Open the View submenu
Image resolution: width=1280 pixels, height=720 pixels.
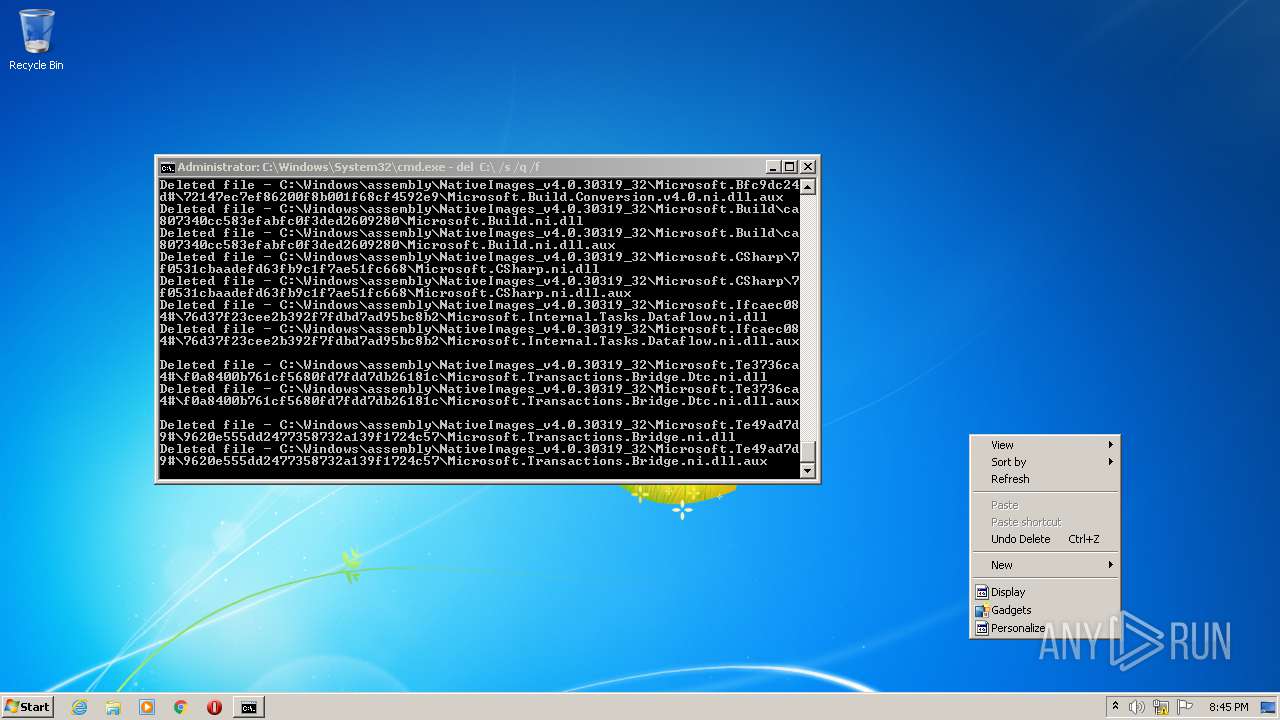click(1045, 445)
